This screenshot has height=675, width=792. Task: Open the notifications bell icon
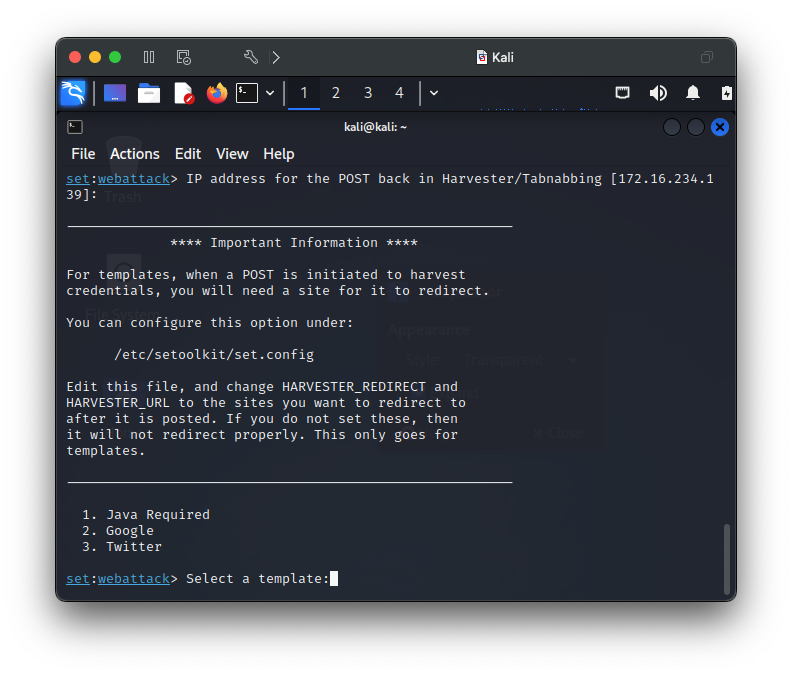coord(693,93)
